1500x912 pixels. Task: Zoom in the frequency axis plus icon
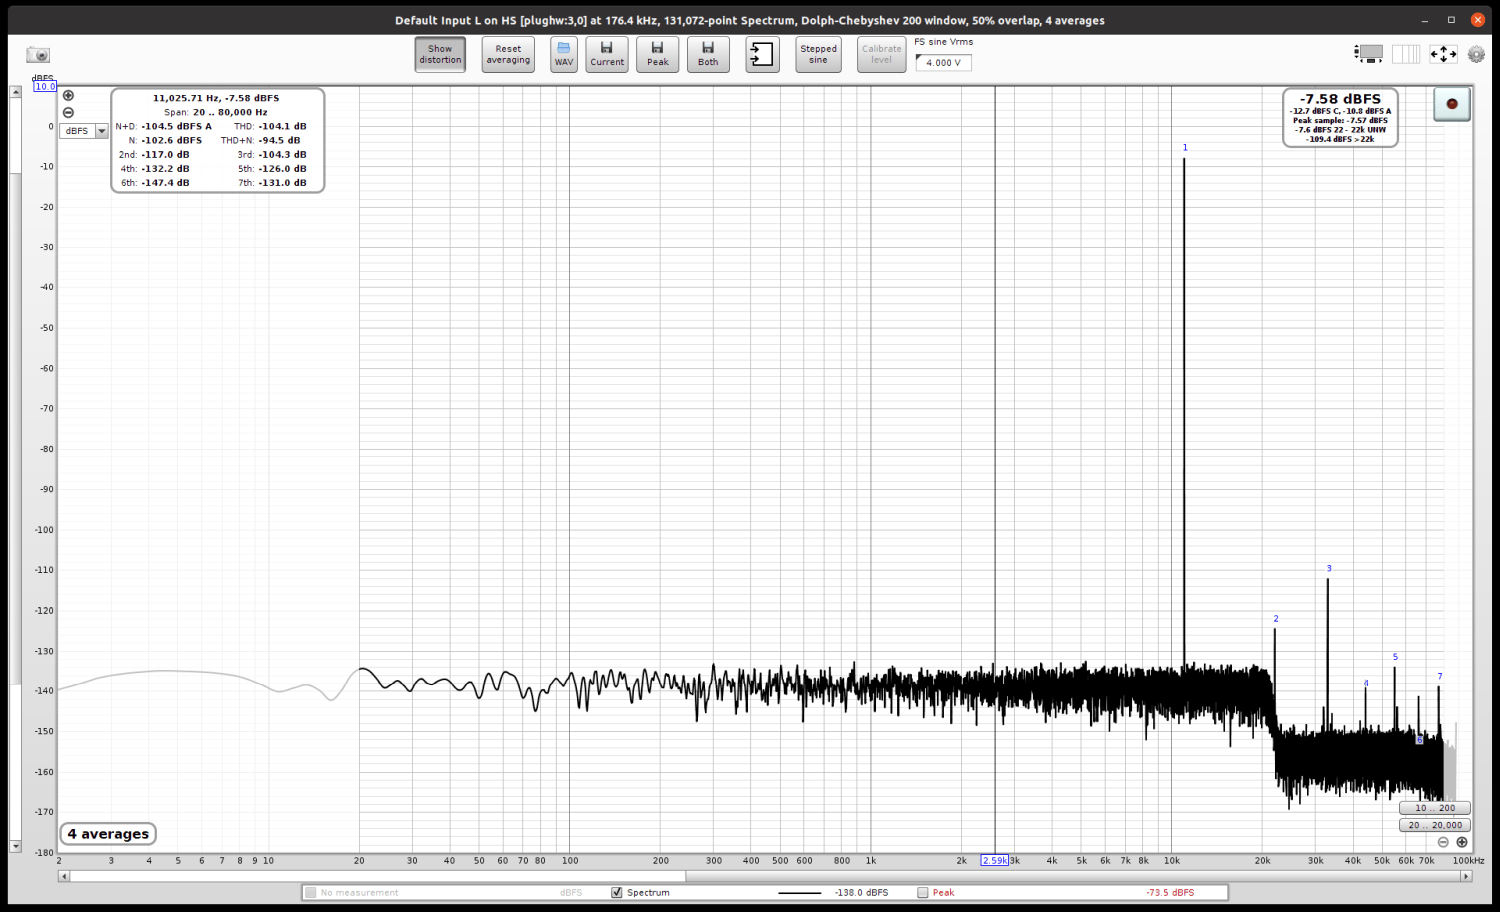(1462, 842)
